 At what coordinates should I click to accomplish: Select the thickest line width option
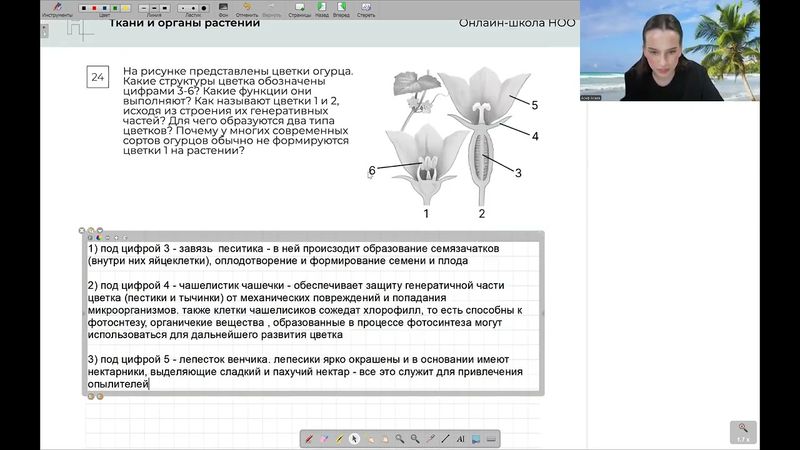[164, 7]
